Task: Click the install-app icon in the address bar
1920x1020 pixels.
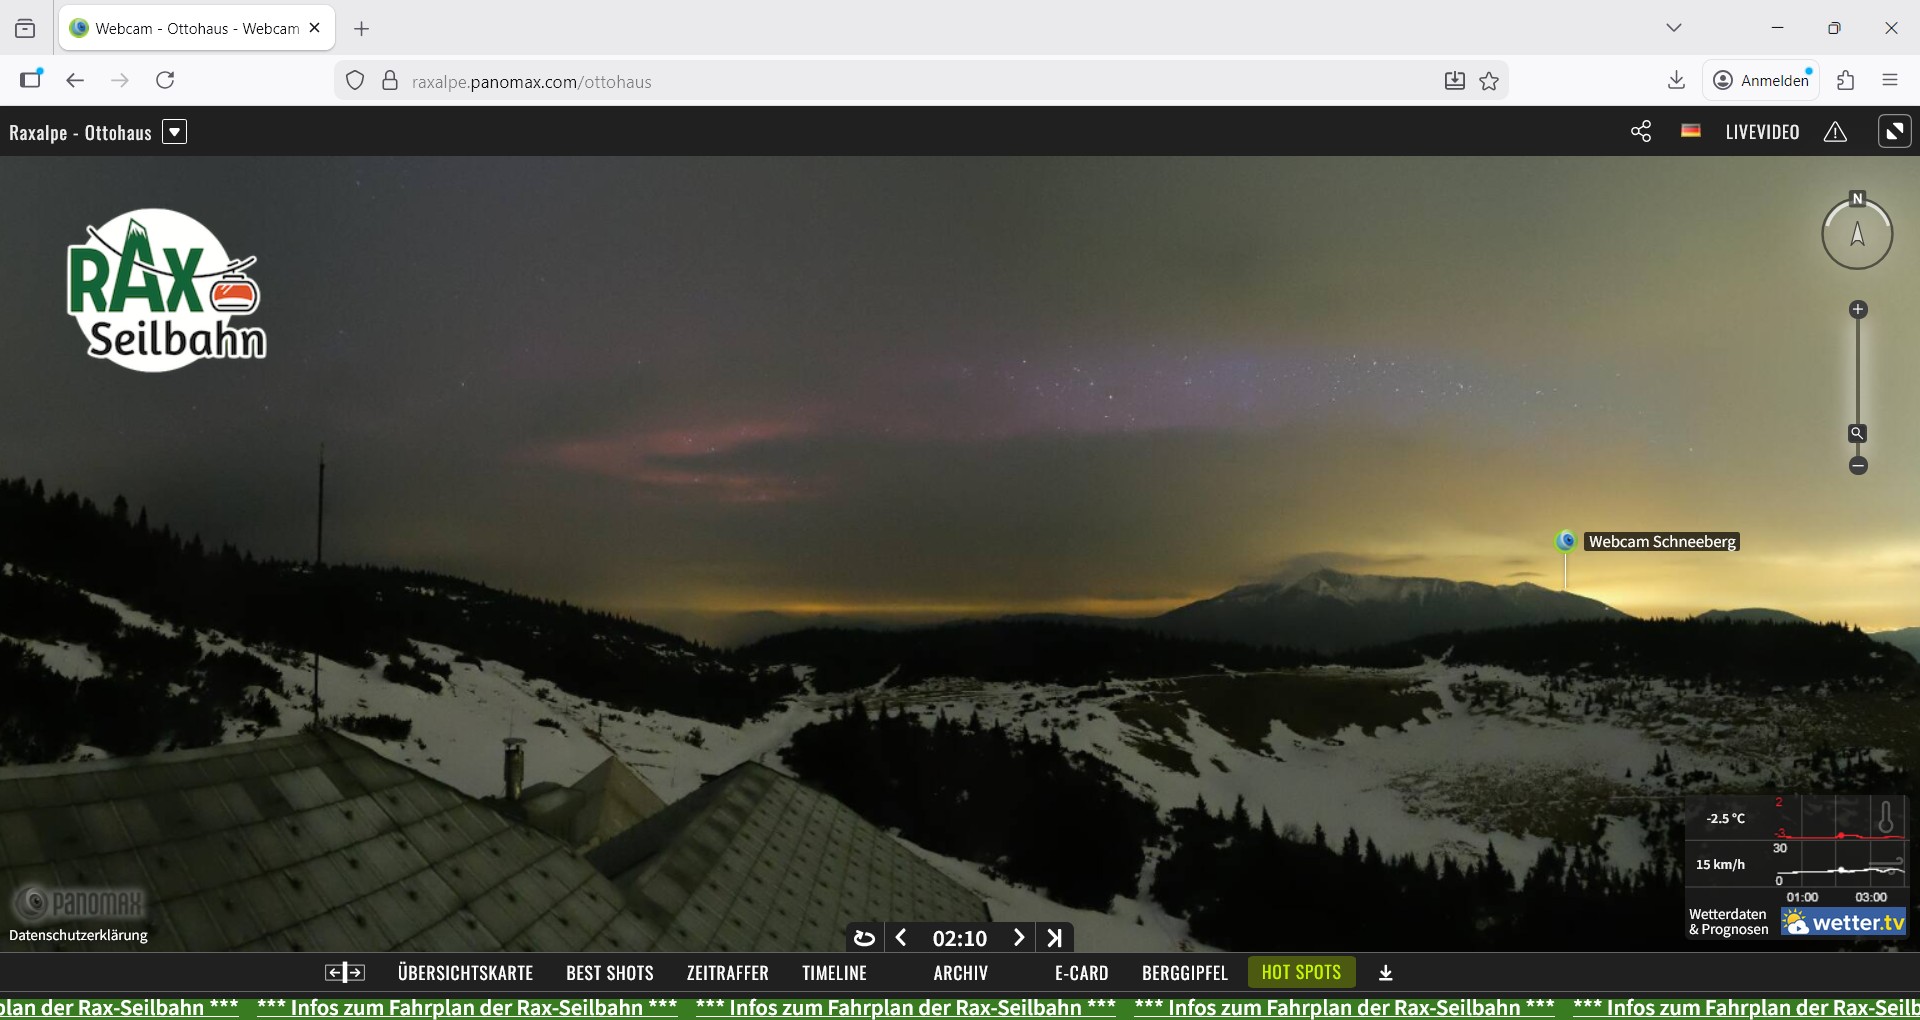Action: point(1455,81)
